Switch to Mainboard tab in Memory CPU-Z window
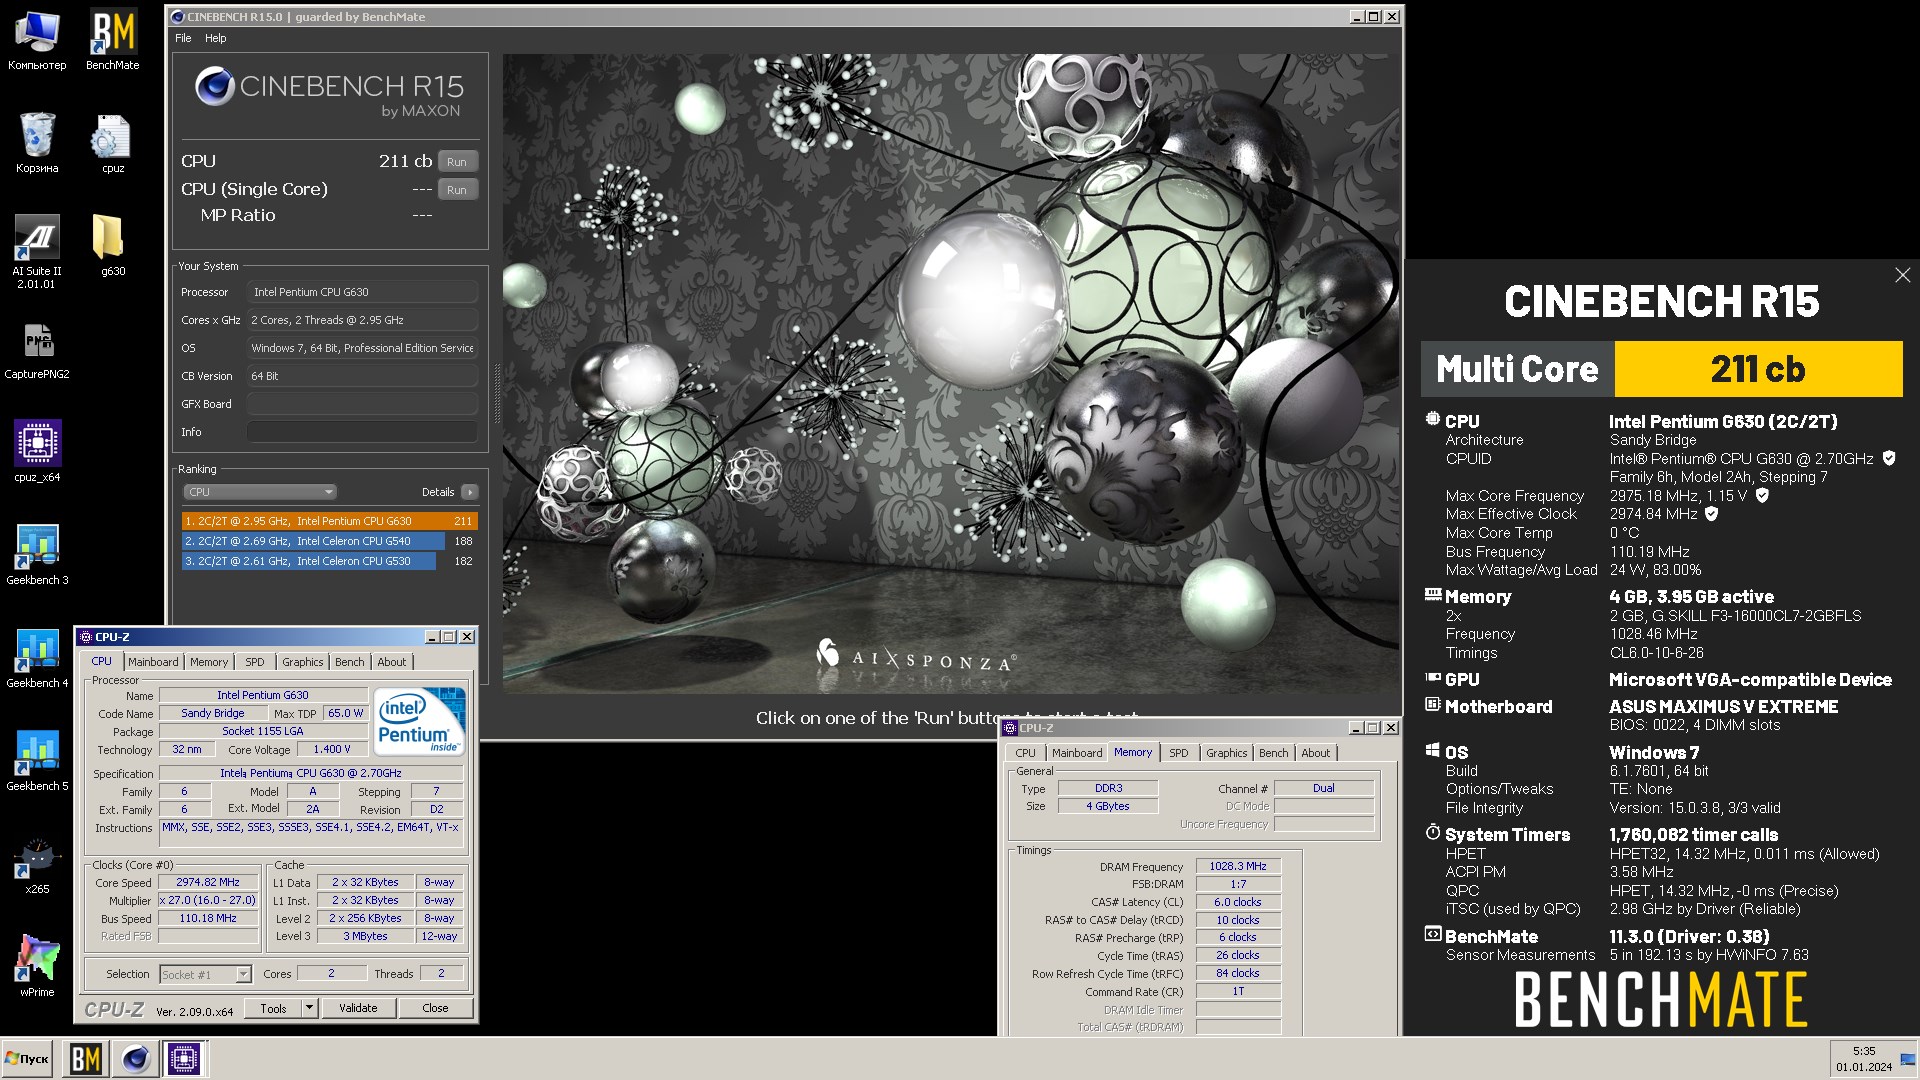 point(1077,753)
